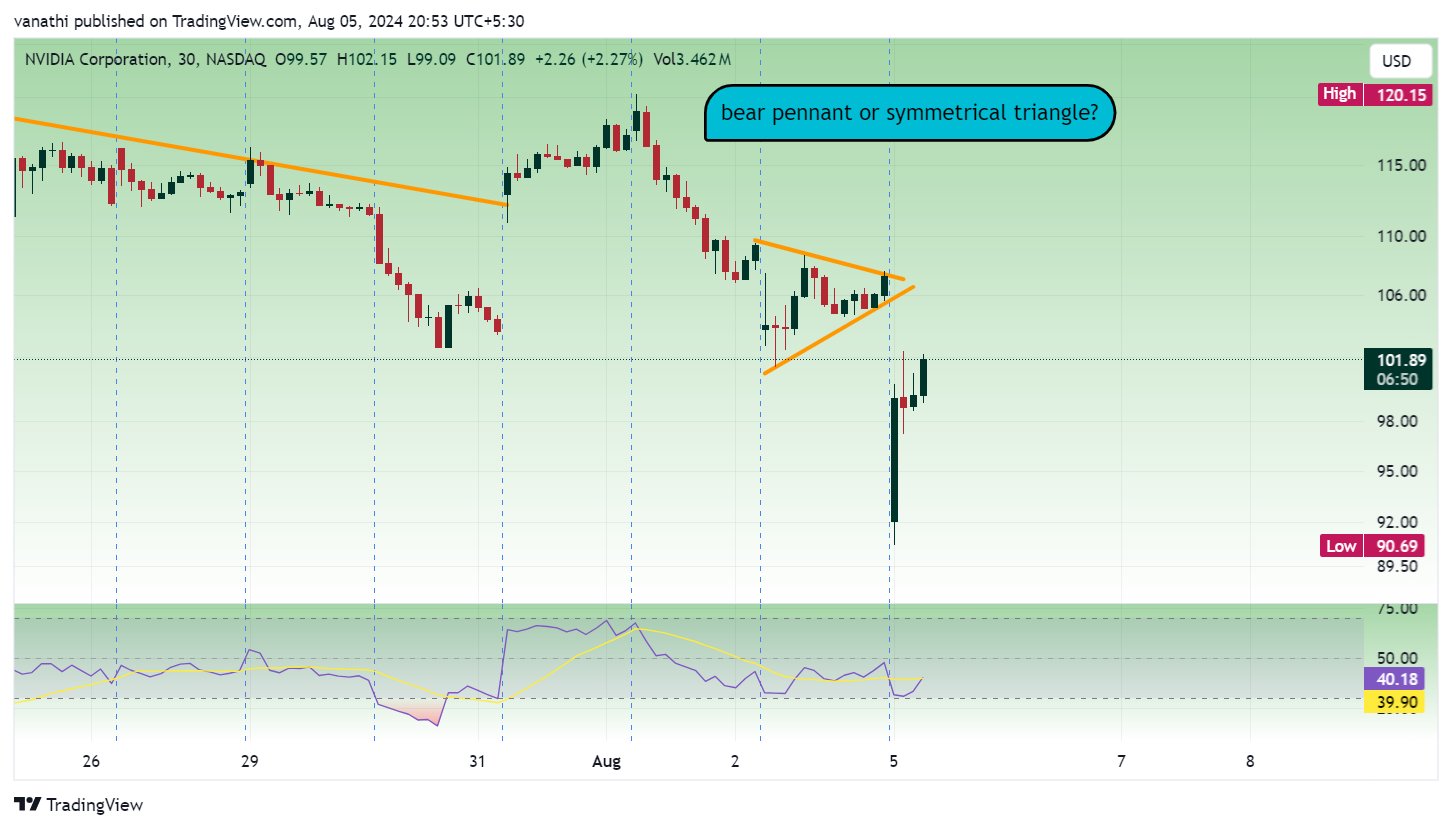
Task: Click the date label 29 on time axis
Action: pyautogui.click(x=250, y=761)
